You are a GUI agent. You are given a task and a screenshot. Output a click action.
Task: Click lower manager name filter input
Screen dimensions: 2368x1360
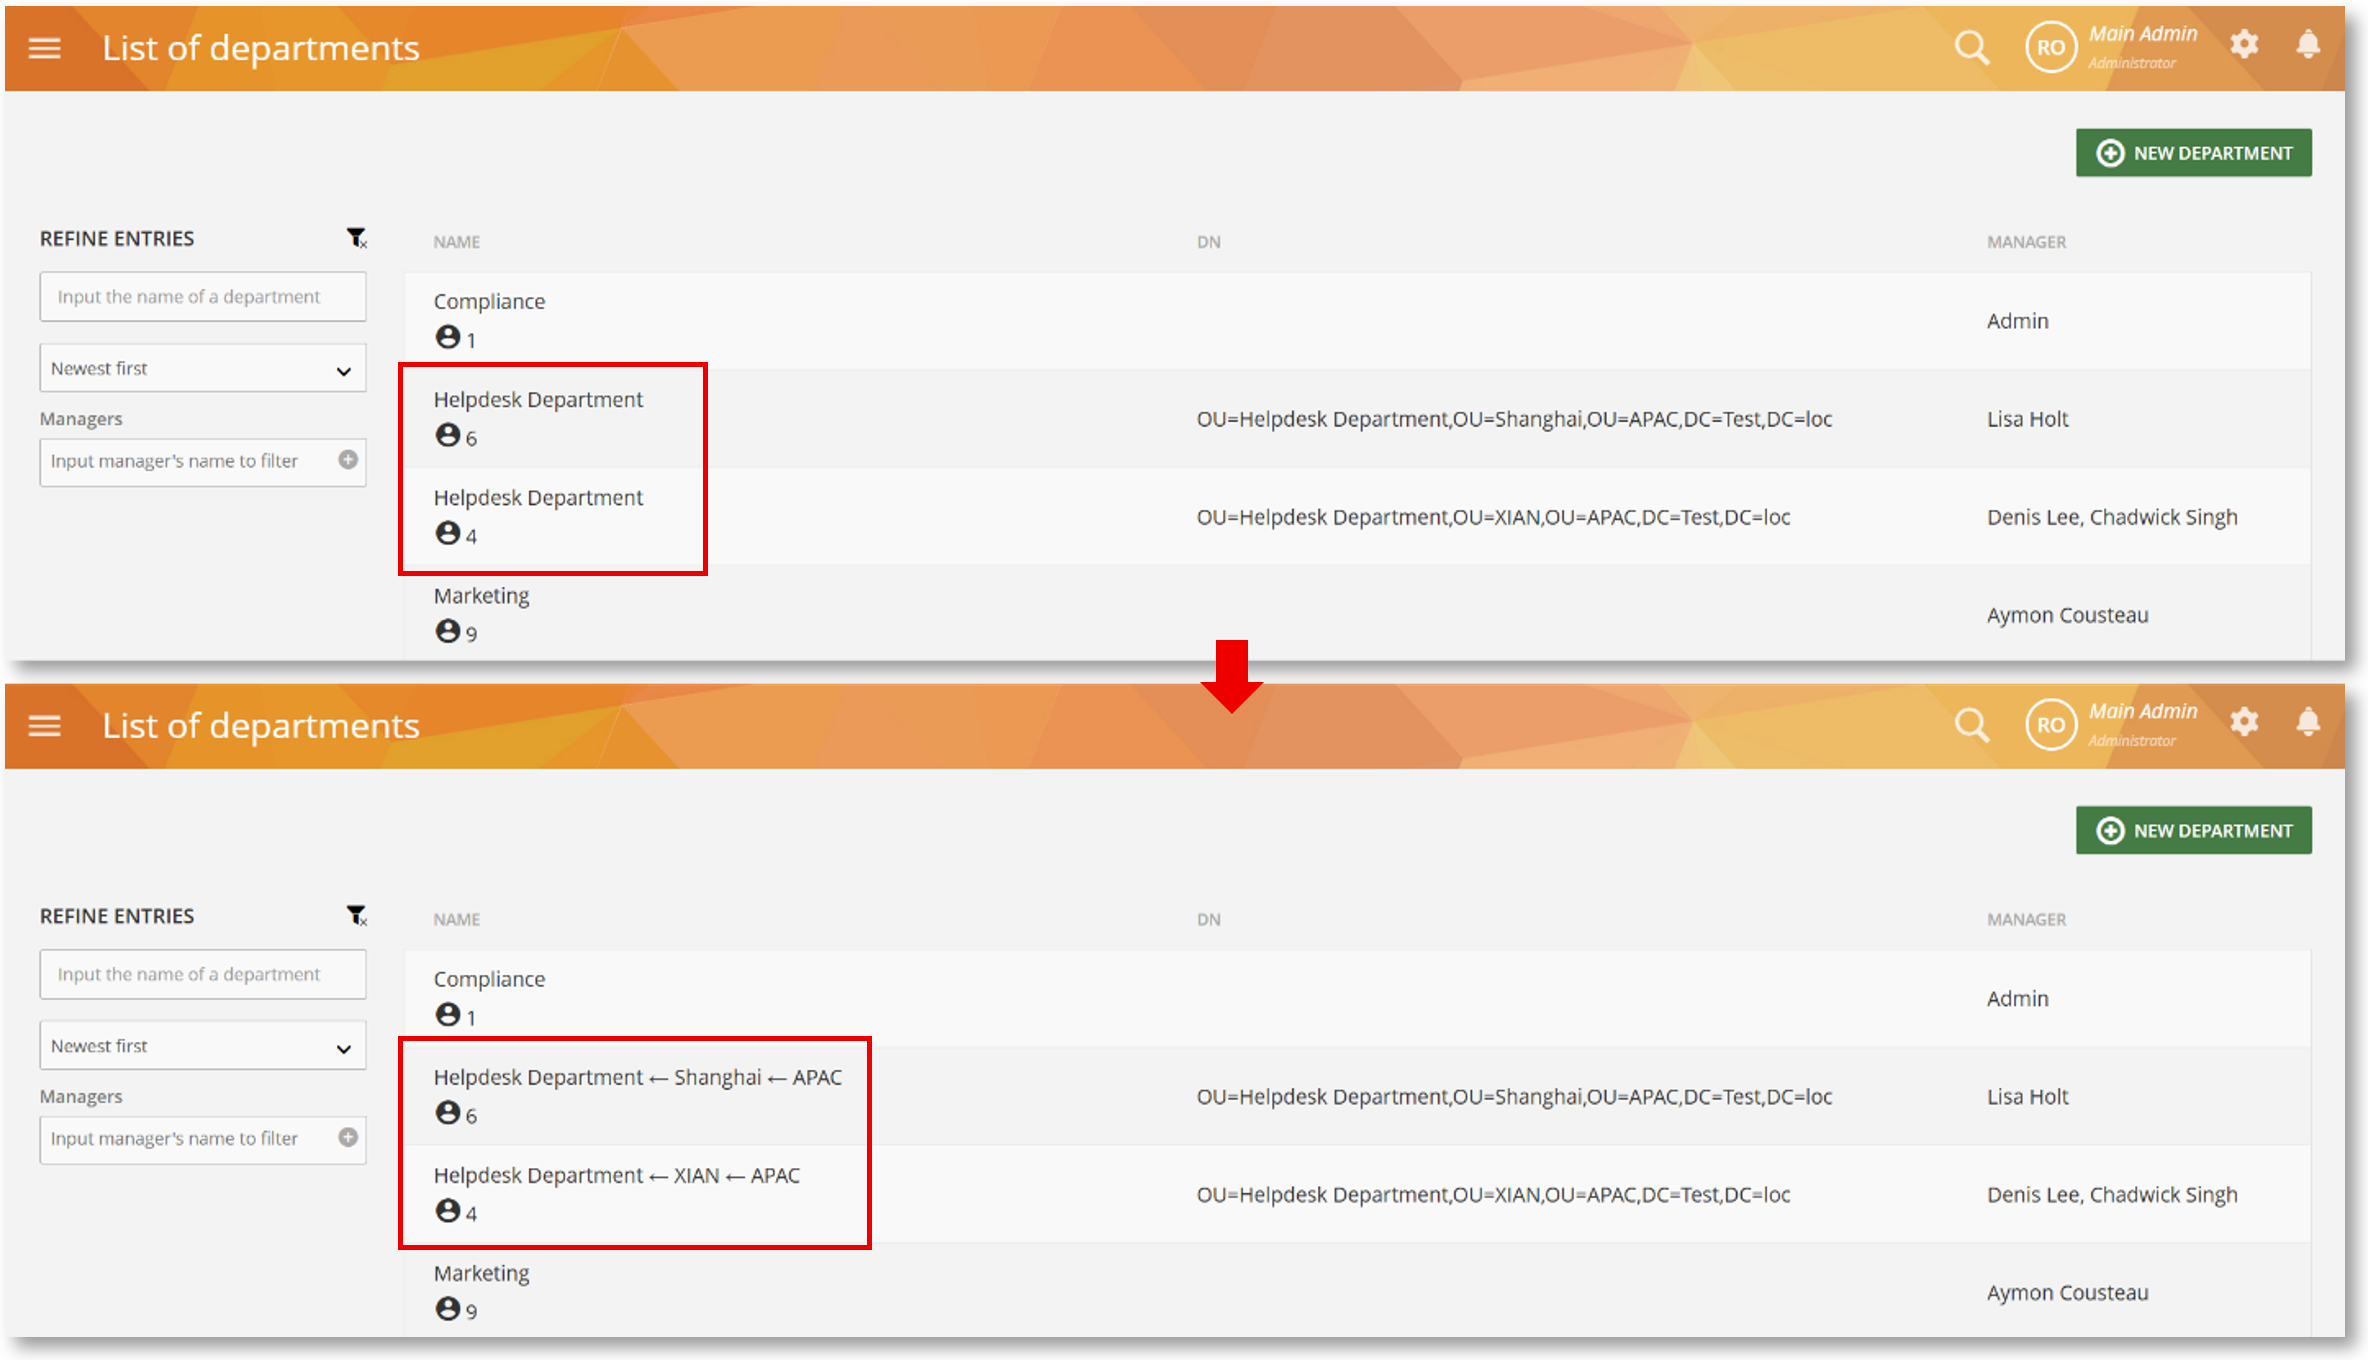click(190, 1139)
